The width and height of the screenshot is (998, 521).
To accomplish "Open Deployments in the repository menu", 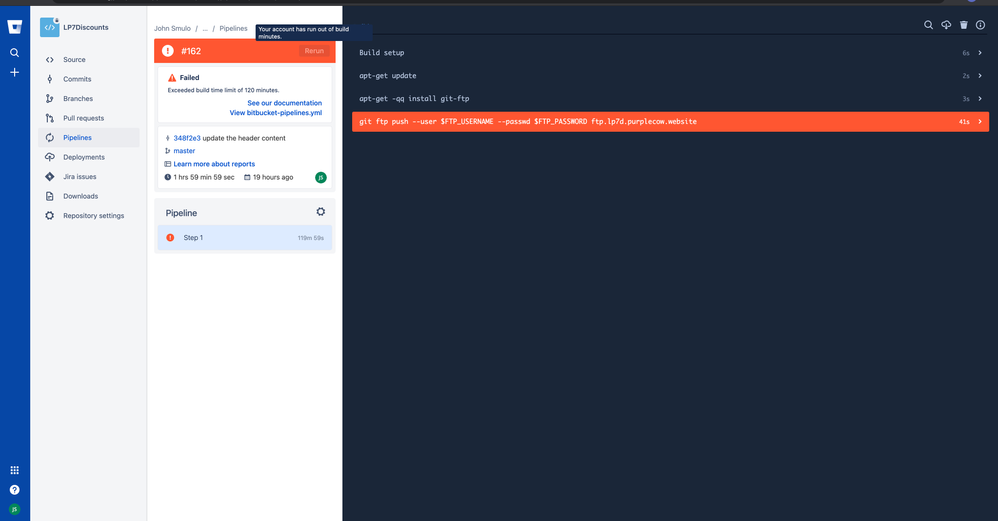I will pos(84,157).
